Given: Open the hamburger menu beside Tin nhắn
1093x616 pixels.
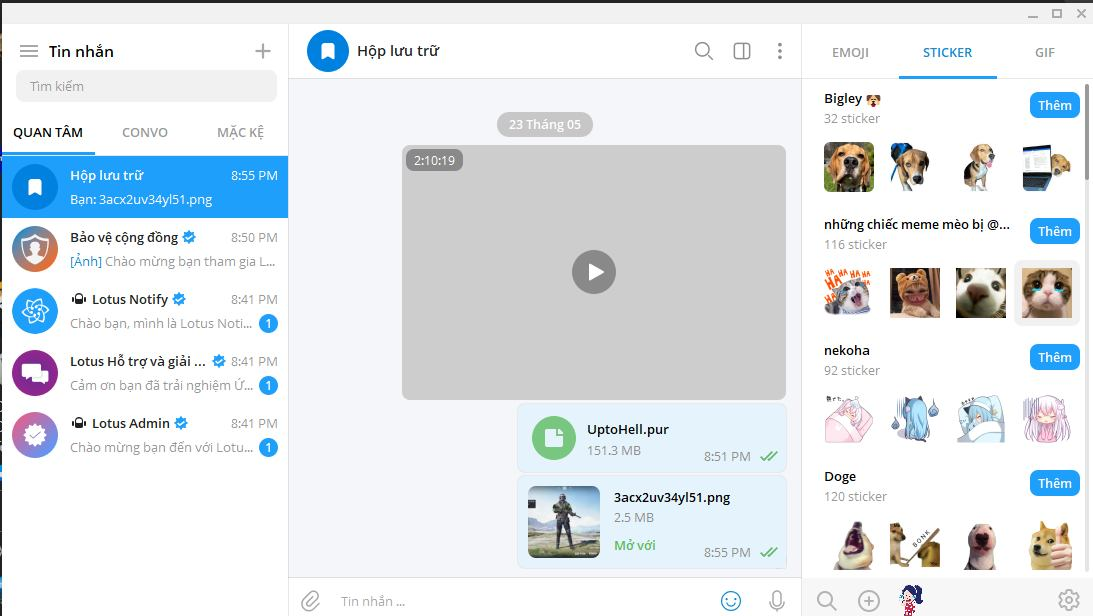Looking at the screenshot, I should pyautogui.click(x=29, y=51).
